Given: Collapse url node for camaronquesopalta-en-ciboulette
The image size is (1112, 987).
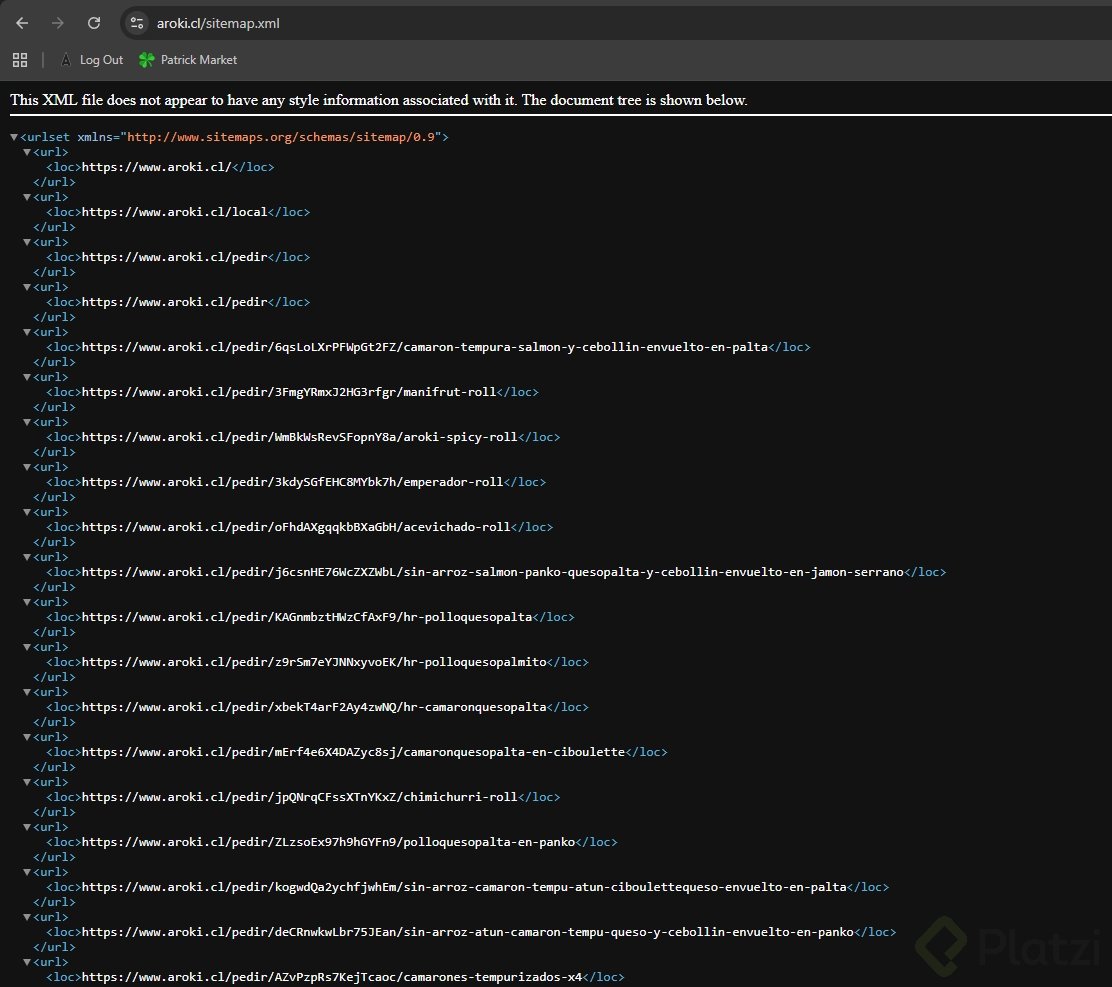Looking at the screenshot, I should tap(27, 737).
